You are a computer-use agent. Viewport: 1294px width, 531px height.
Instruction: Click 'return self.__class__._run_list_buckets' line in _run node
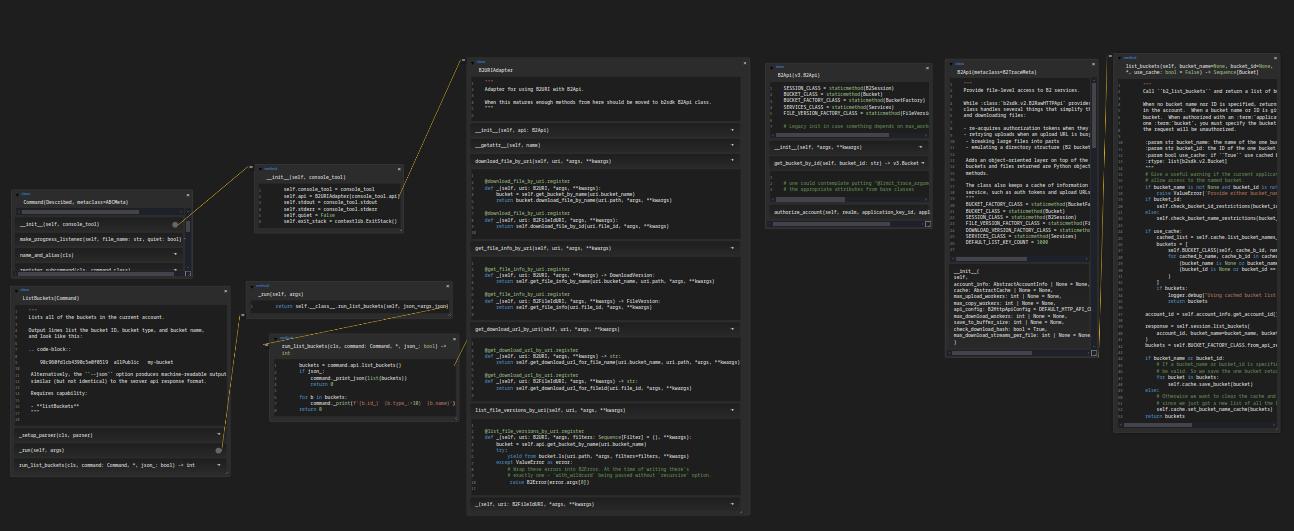tap(362, 306)
